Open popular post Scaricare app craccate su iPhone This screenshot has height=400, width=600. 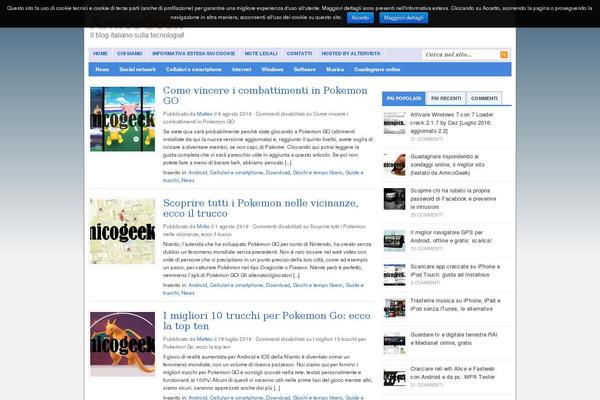pyautogui.click(x=455, y=271)
